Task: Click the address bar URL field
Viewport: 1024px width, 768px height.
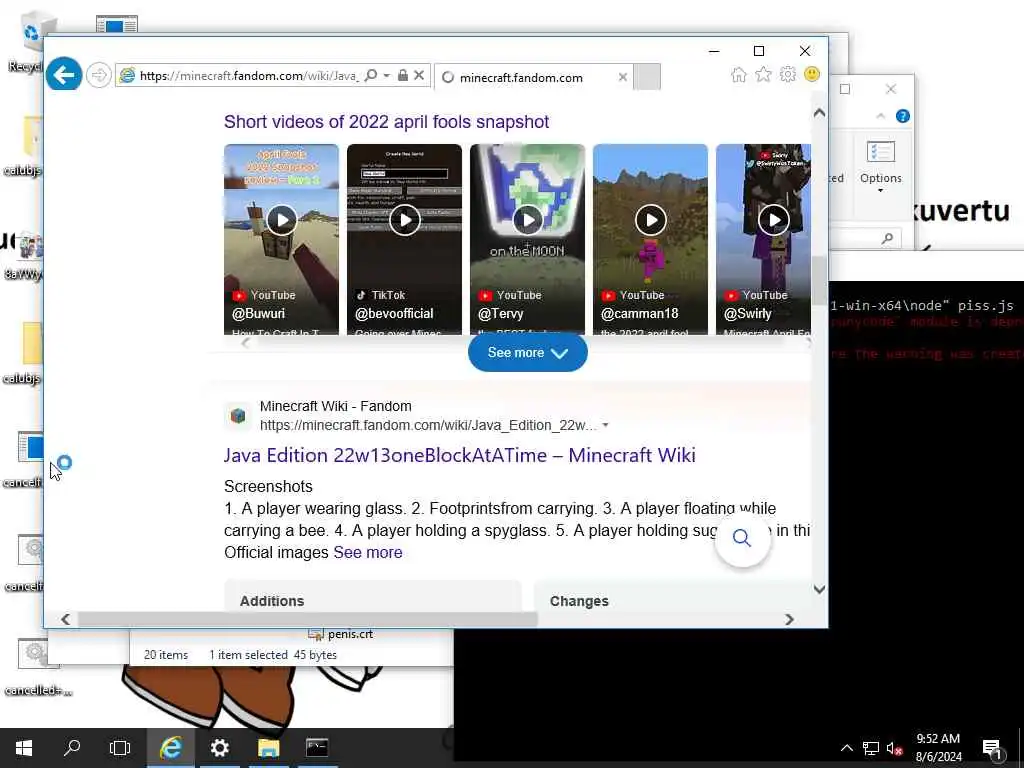Action: [x=248, y=76]
